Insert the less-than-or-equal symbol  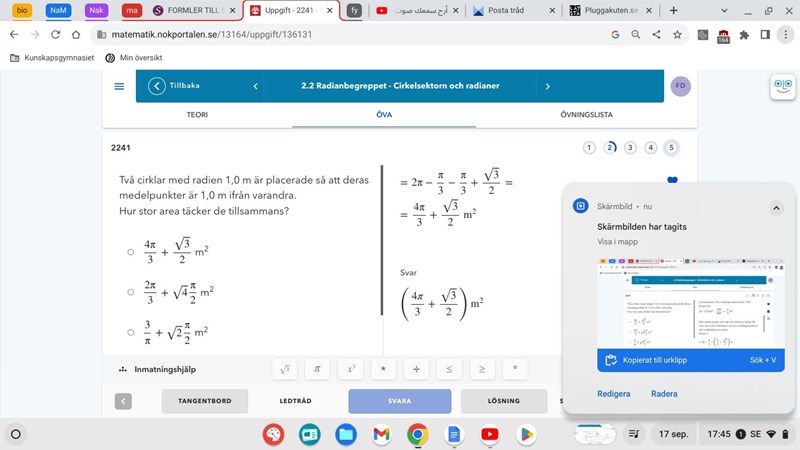tap(449, 369)
